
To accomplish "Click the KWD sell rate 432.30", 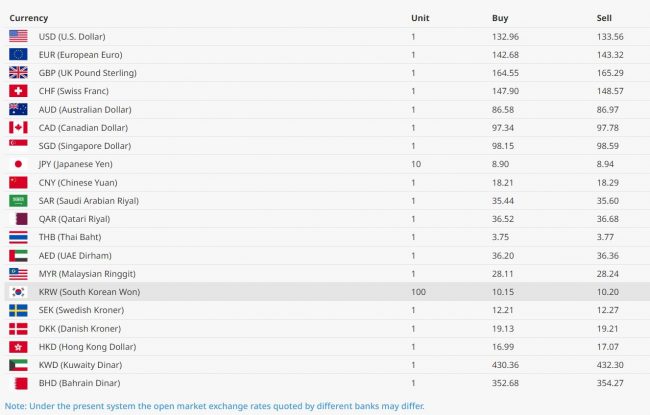I will [x=610, y=365].
